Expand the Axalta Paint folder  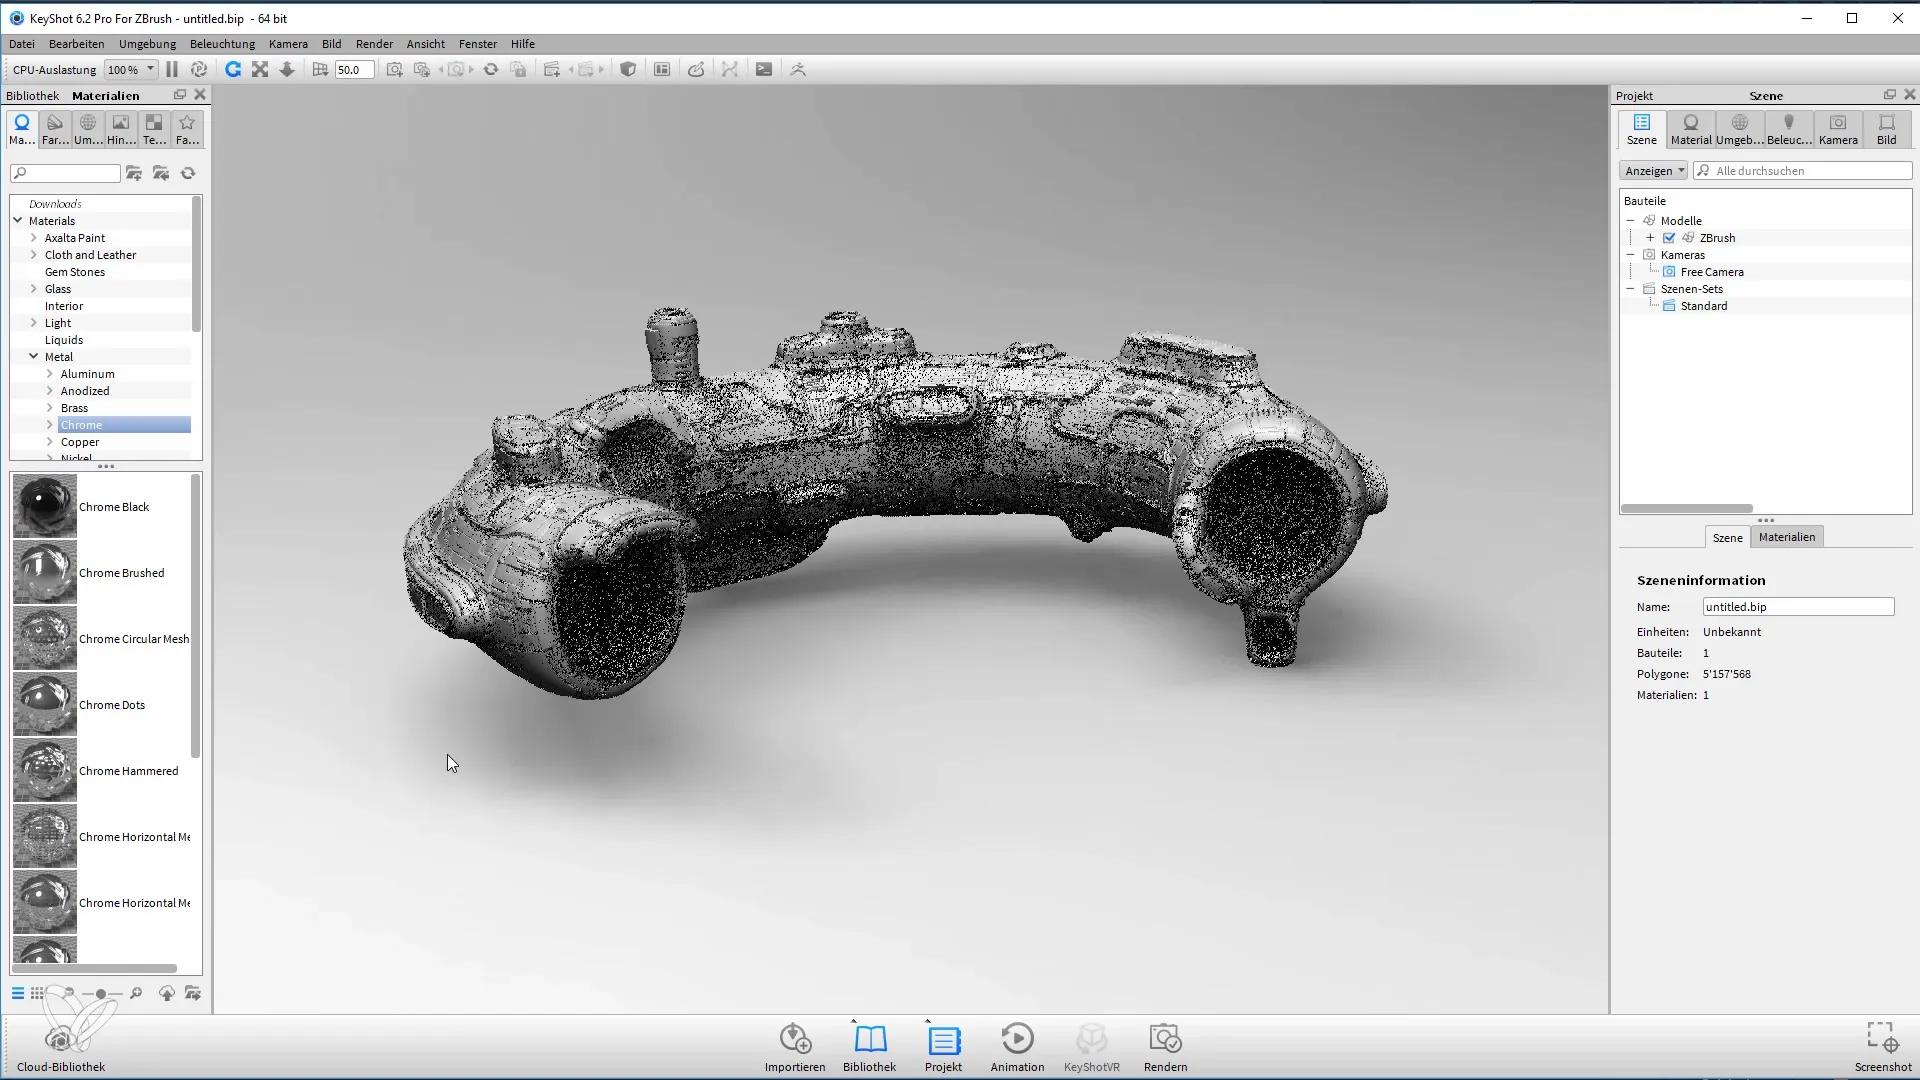coord(34,238)
